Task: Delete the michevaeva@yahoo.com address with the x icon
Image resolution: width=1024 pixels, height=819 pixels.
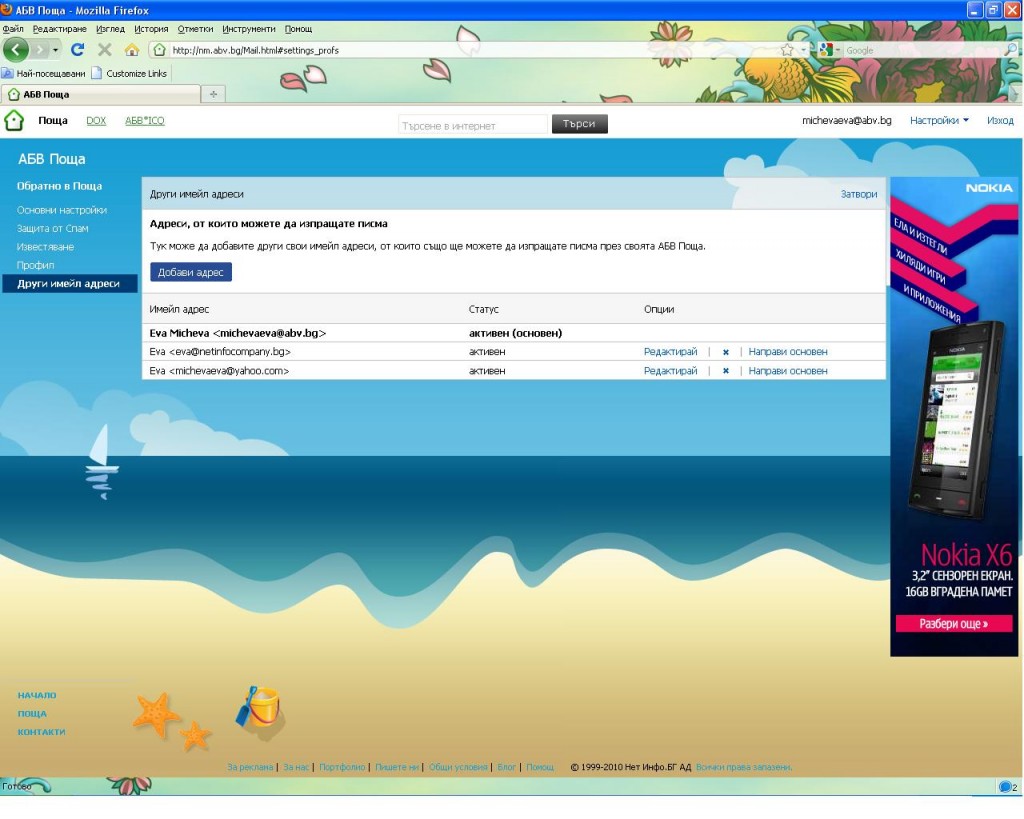Action: (726, 371)
